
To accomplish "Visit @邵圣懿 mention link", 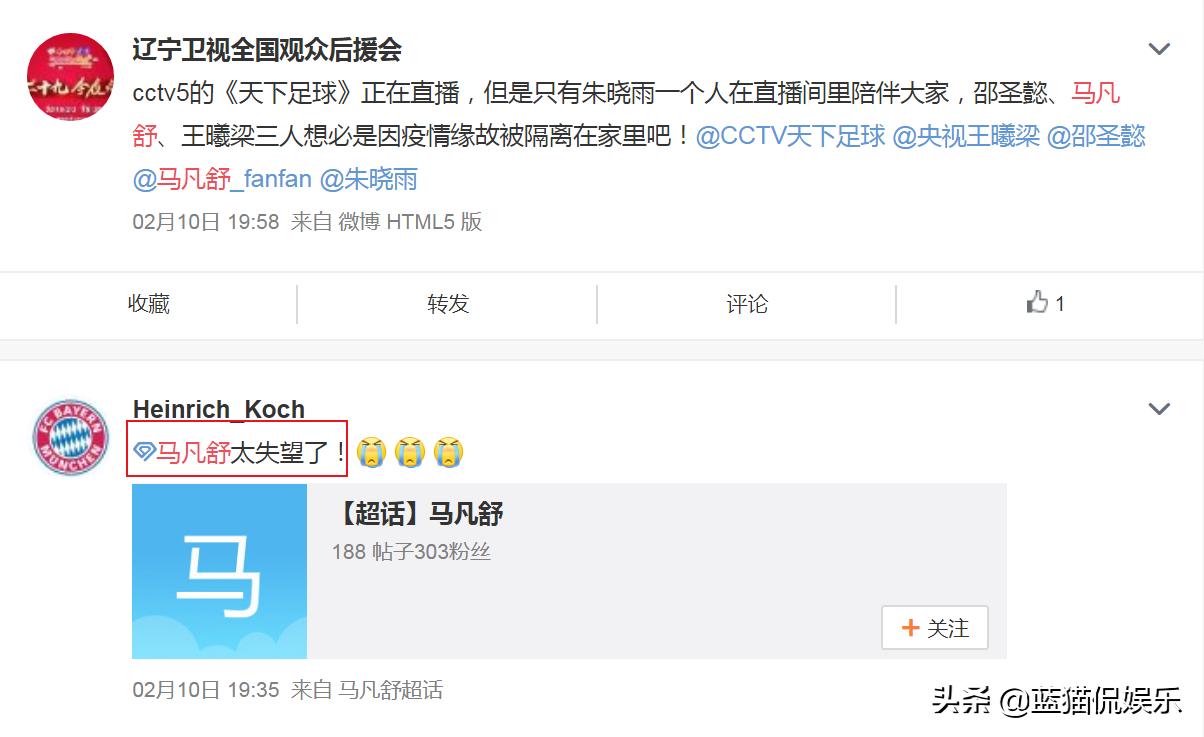I will pyautogui.click(x=1096, y=136).
